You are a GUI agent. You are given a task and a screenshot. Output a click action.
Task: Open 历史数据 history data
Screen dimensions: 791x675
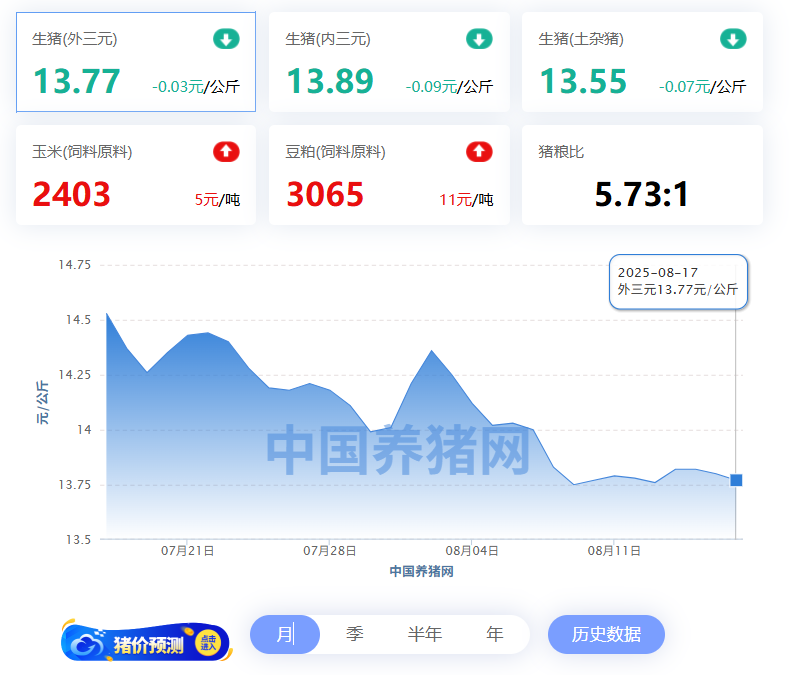(x=606, y=634)
